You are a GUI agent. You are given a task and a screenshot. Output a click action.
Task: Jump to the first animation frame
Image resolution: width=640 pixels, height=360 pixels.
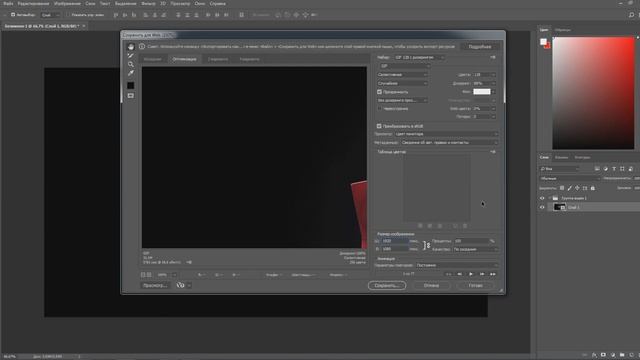[x=449, y=274]
